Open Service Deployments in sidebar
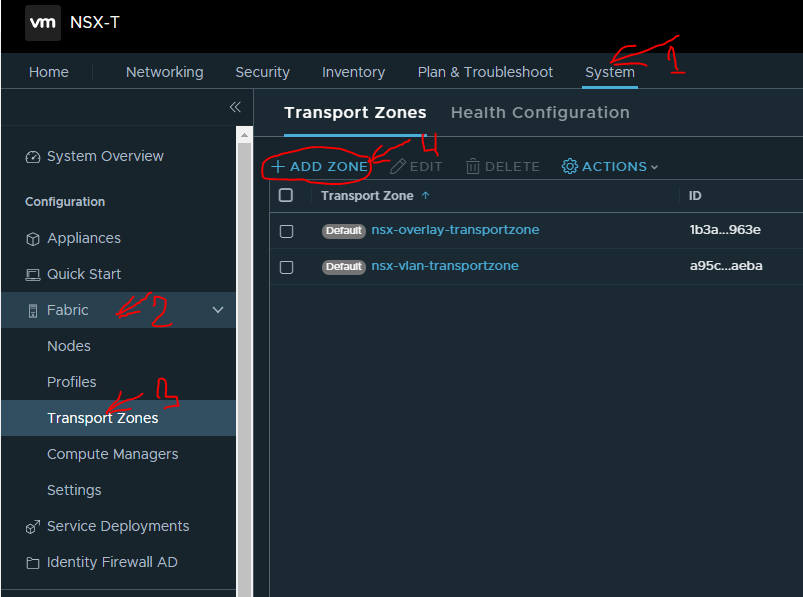Image resolution: width=803 pixels, height=597 pixels. [x=118, y=526]
